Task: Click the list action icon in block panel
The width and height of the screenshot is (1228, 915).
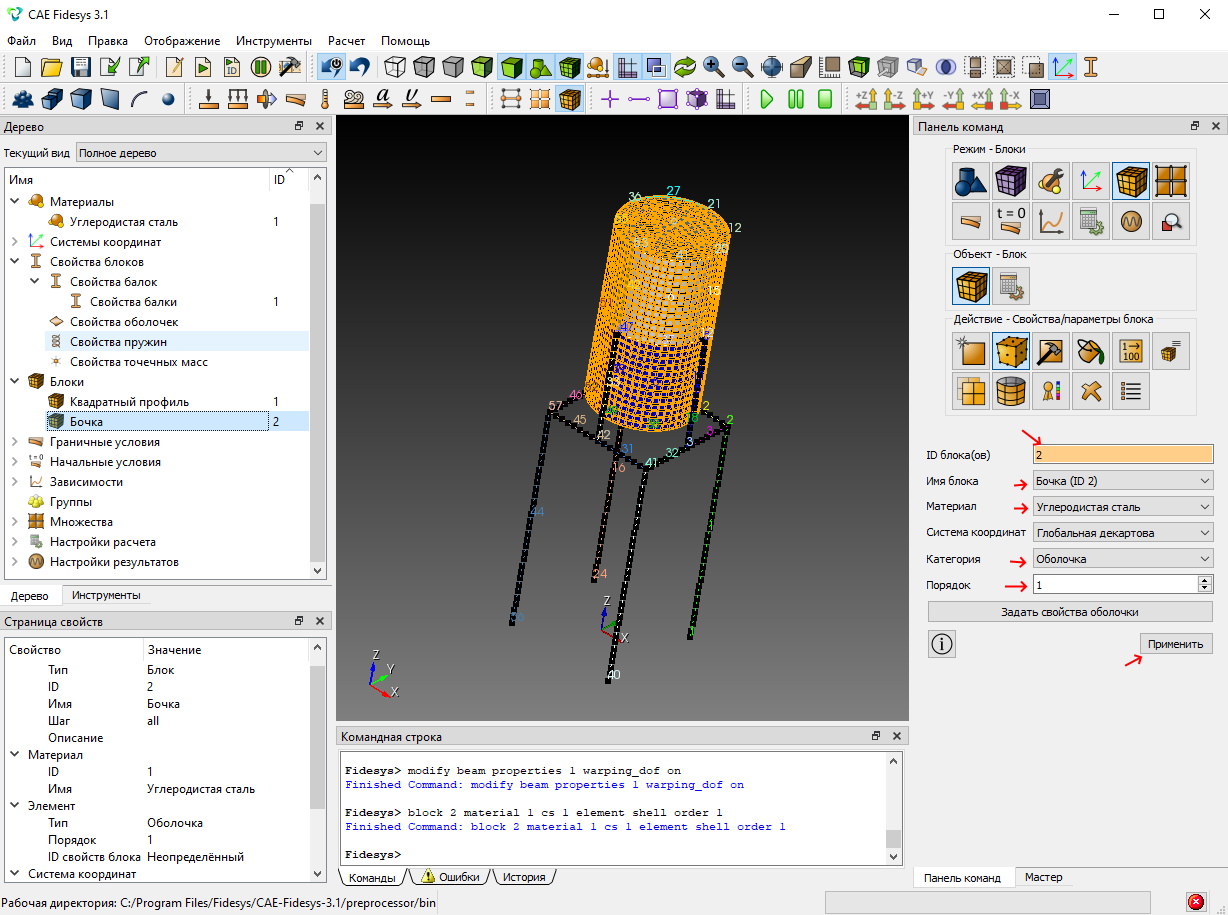Action: [x=1131, y=391]
